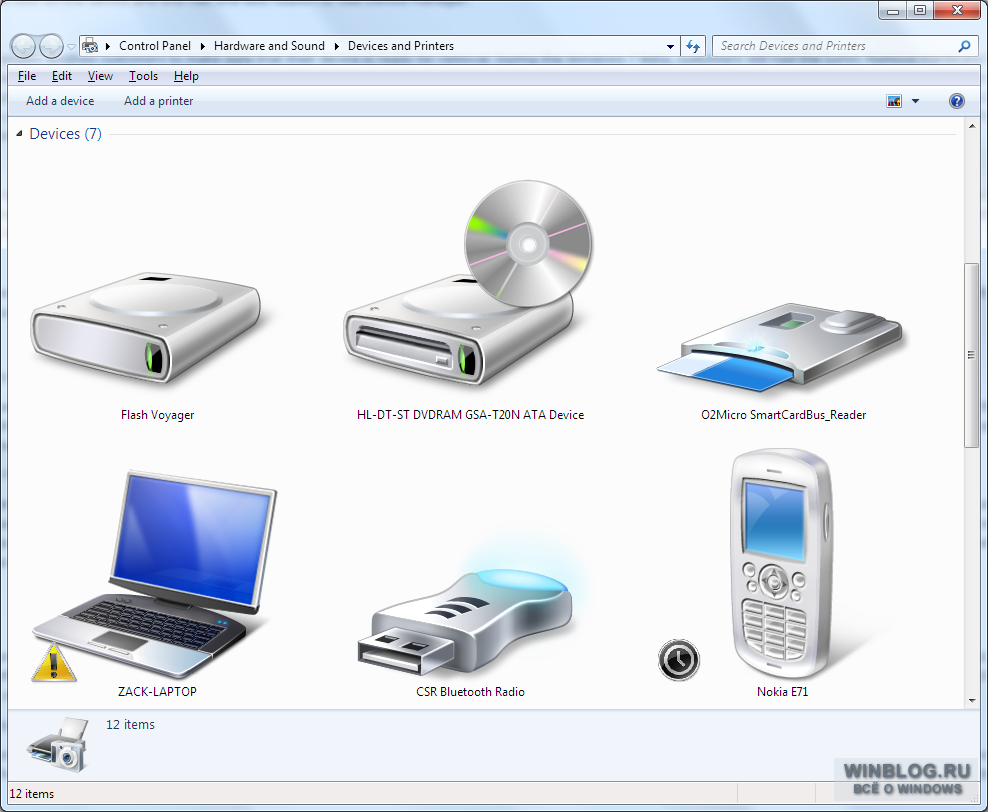Click the printer icon in address bar

point(91,46)
